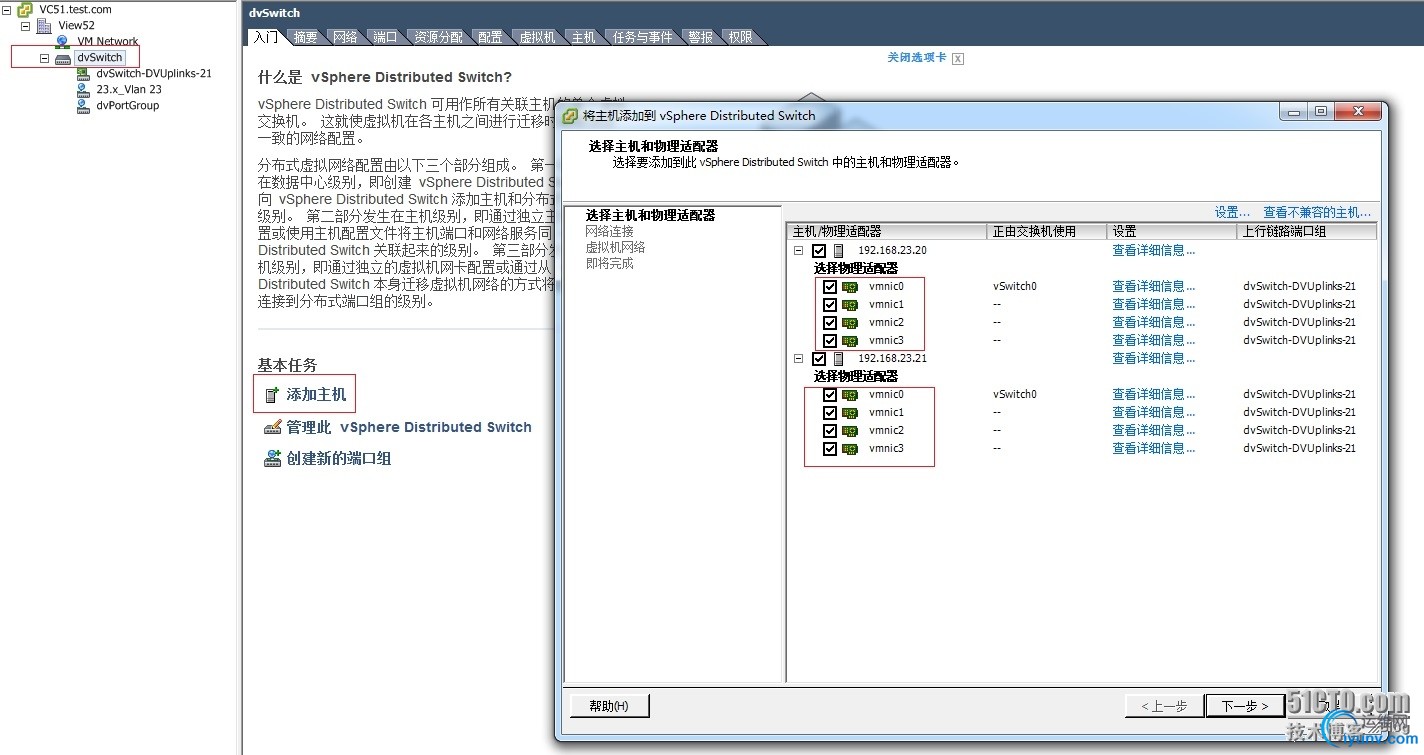Click the 添加主机 add-host icon

tap(271, 395)
